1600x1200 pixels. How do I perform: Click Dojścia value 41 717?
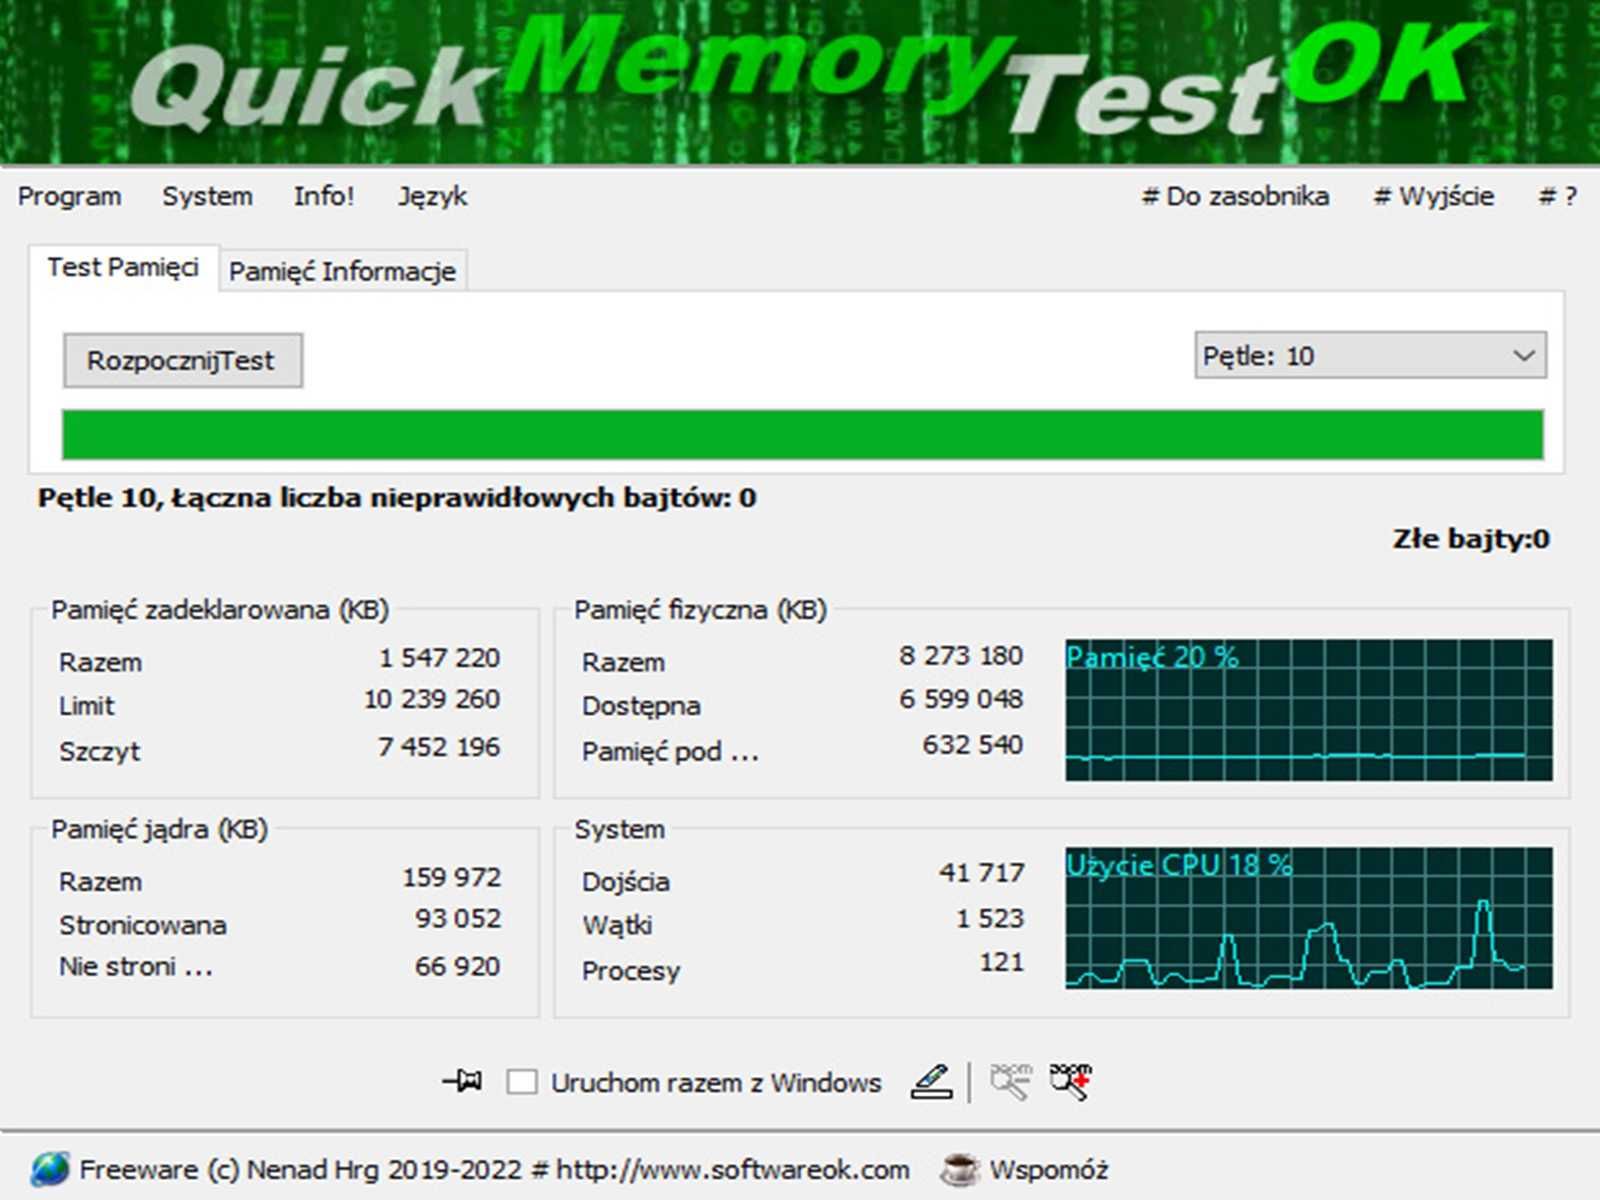pyautogui.click(x=981, y=873)
